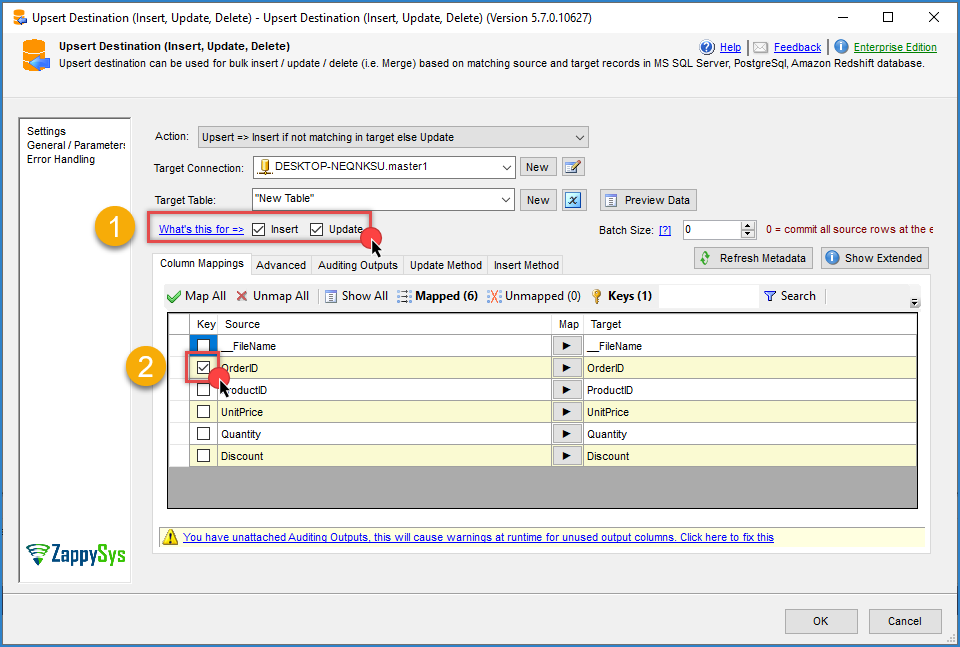This screenshot has width=960, height=647.
Task: Open "What's this for =>" link
Action: click(201, 230)
